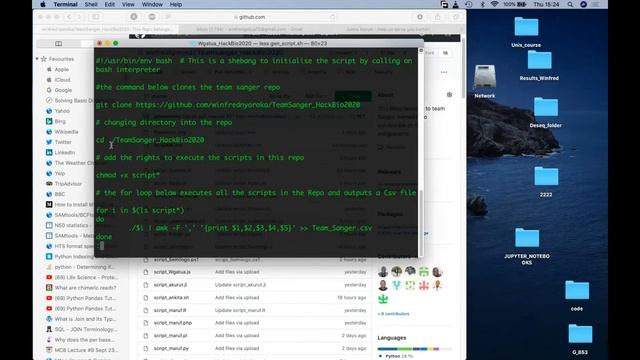Click the Safari page scrollbar
This screenshot has height=360, width=640.
[x=464, y=68]
